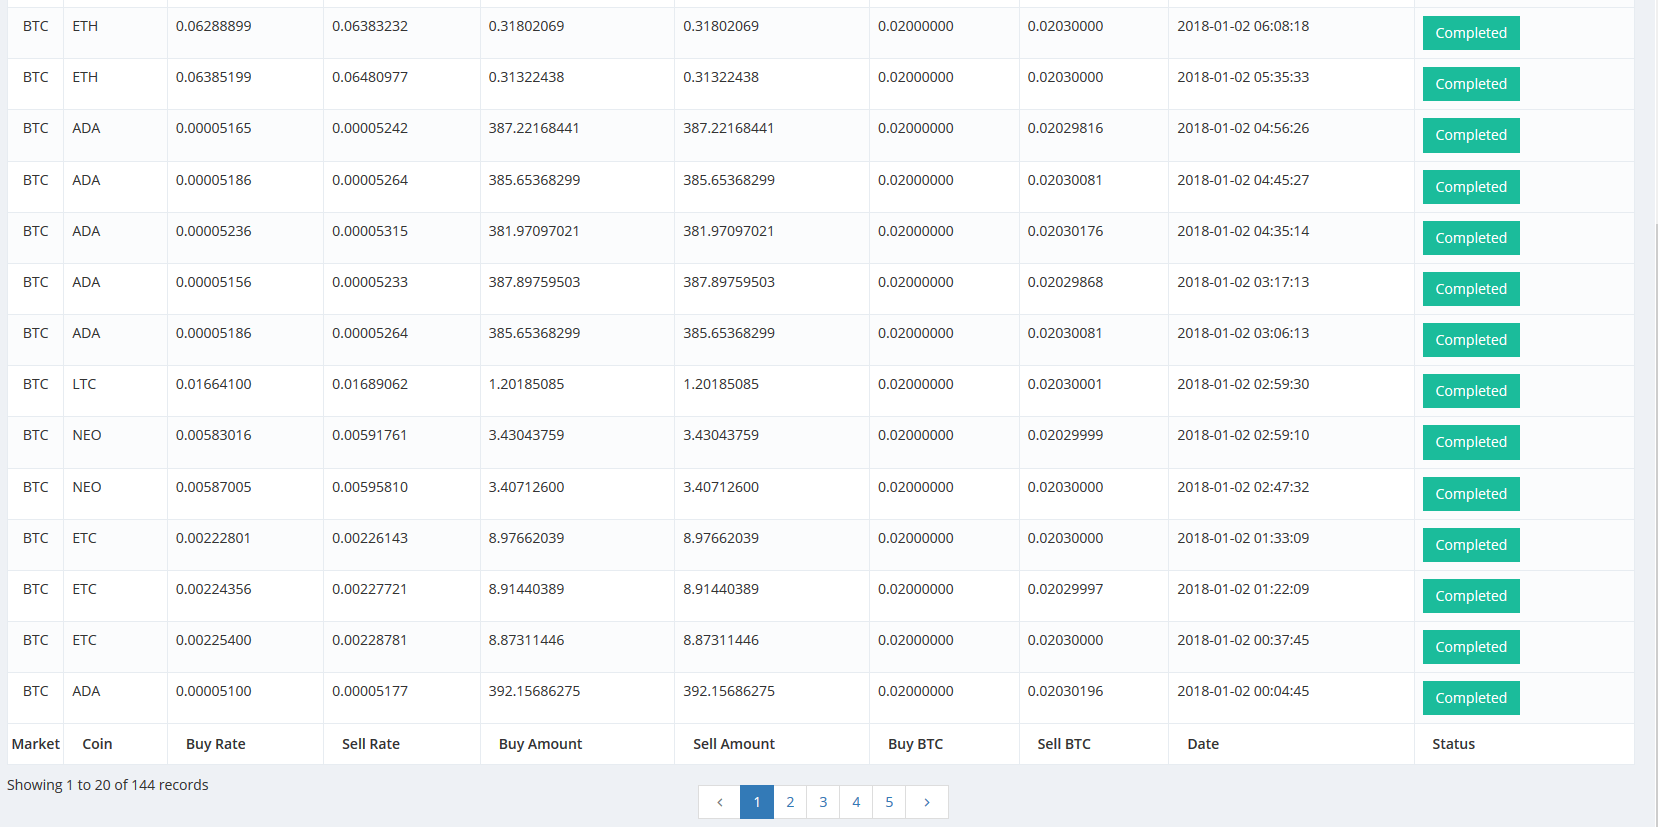Click Completed badge on 03:06:13 row
The height and width of the screenshot is (827, 1658).
pos(1471,340)
